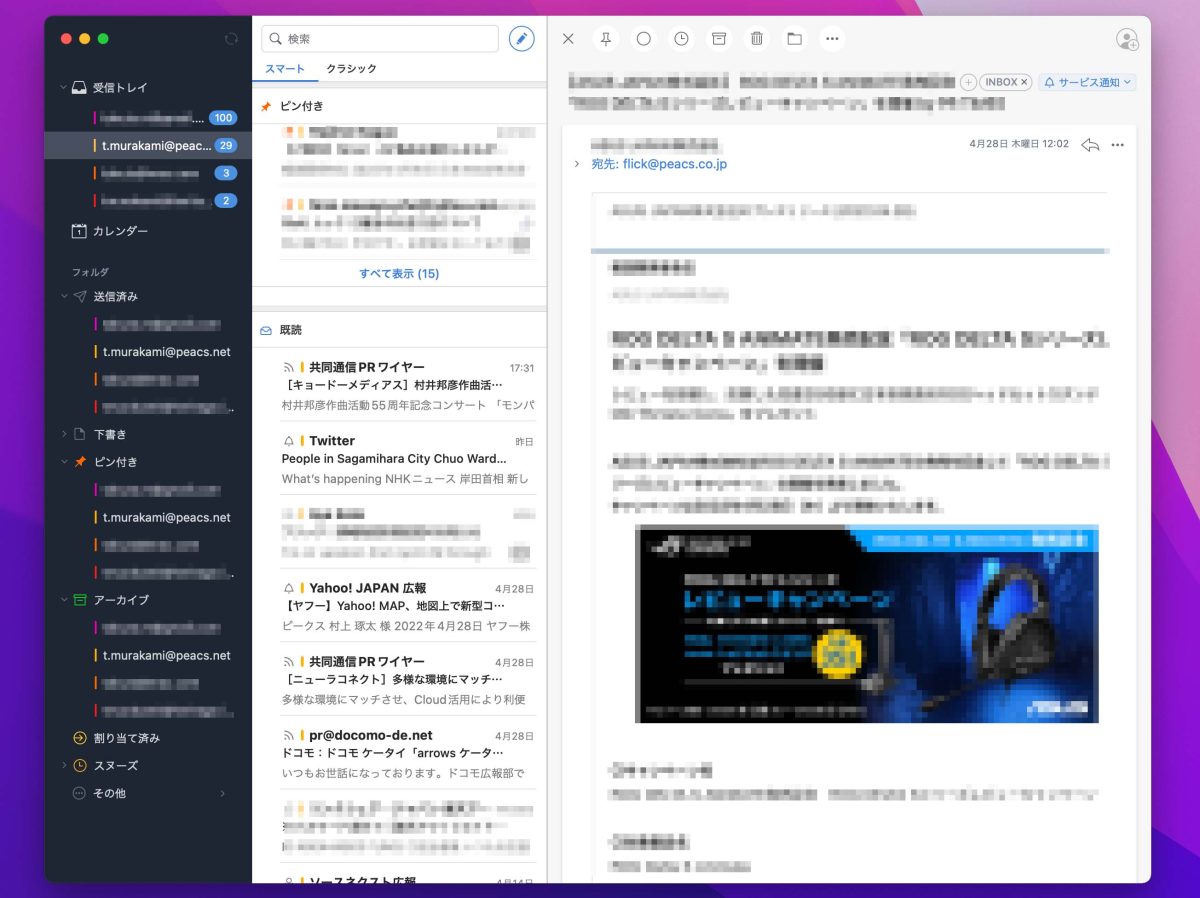
Task: Select the スマート inbox tab
Action: click(284, 69)
